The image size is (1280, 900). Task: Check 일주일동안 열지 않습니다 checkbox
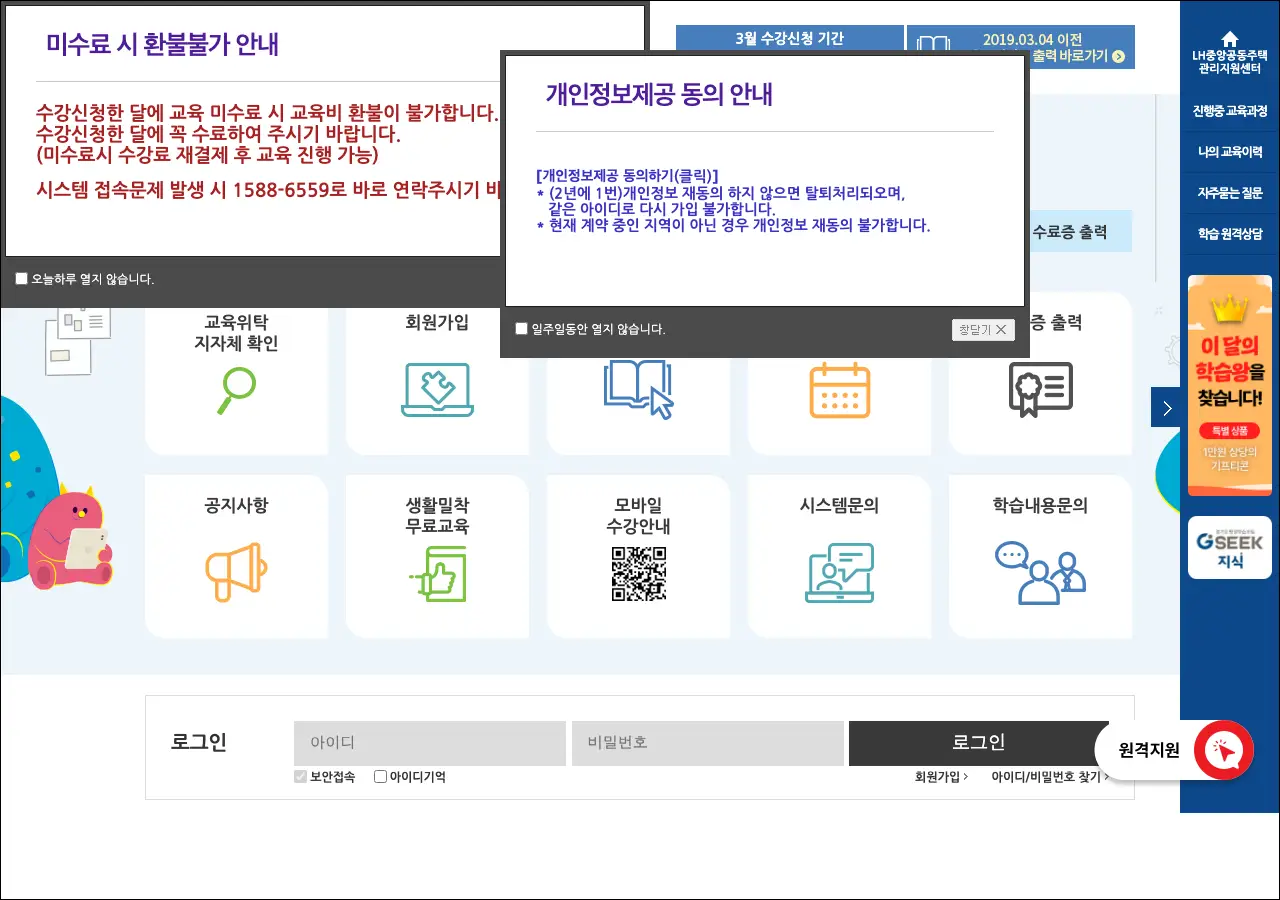(x=521, y=329)
